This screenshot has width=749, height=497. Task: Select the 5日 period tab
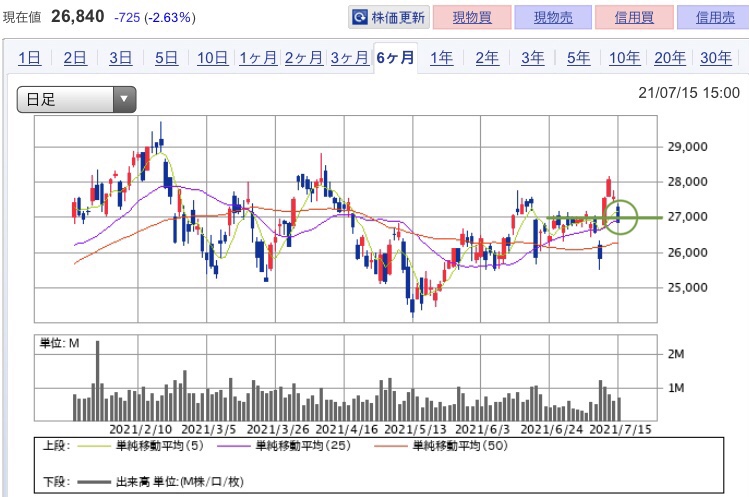(165, 58)
